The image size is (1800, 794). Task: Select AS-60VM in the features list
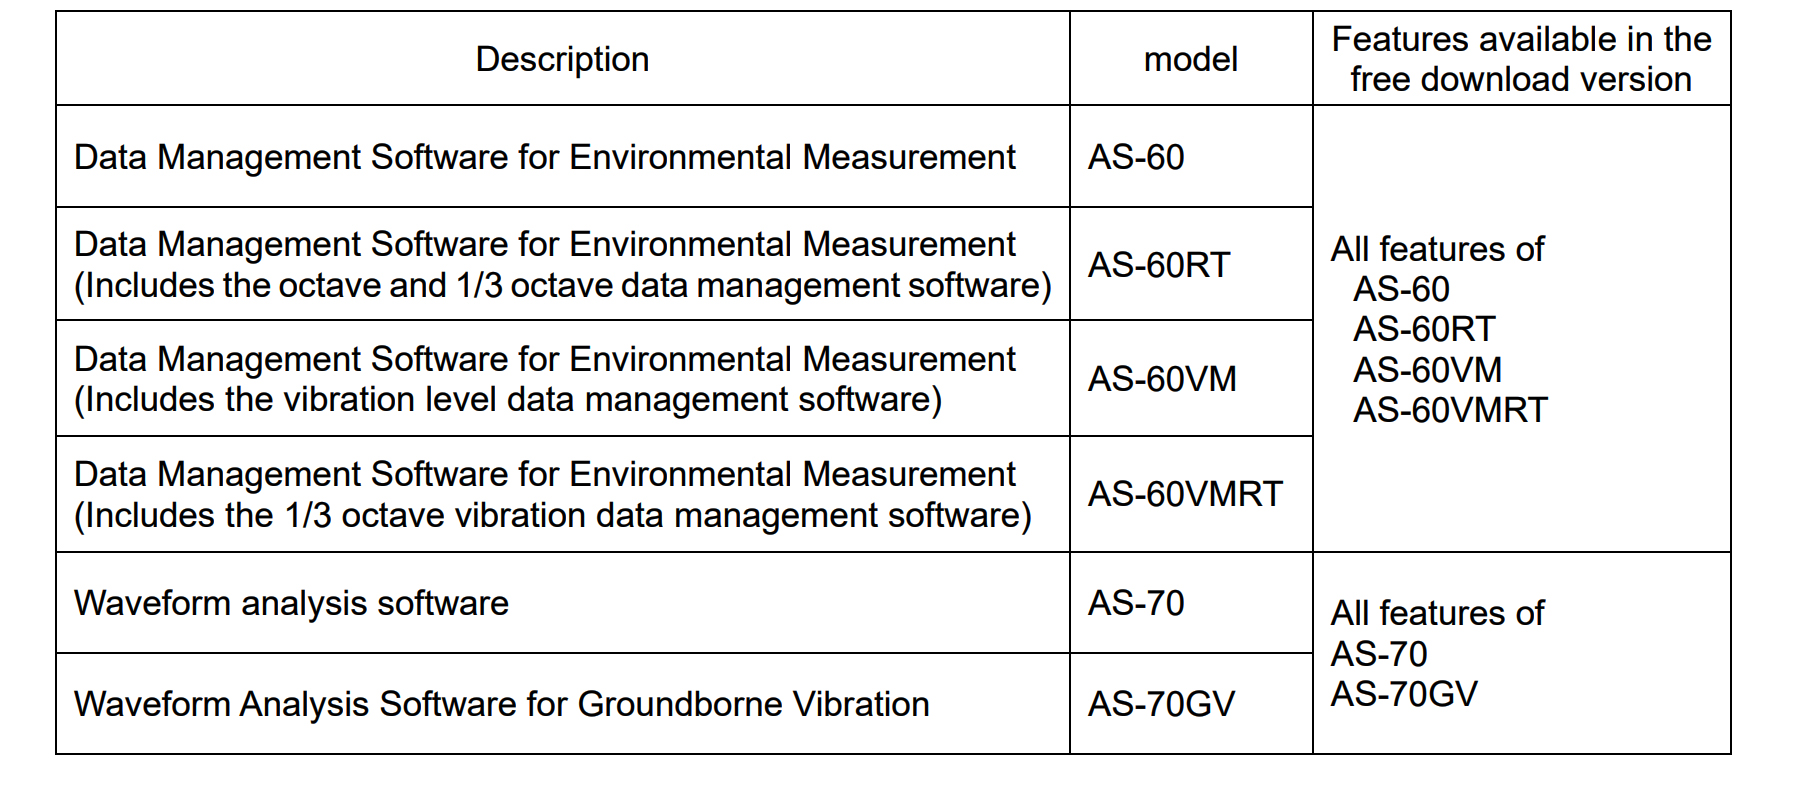click(1428, 370)
